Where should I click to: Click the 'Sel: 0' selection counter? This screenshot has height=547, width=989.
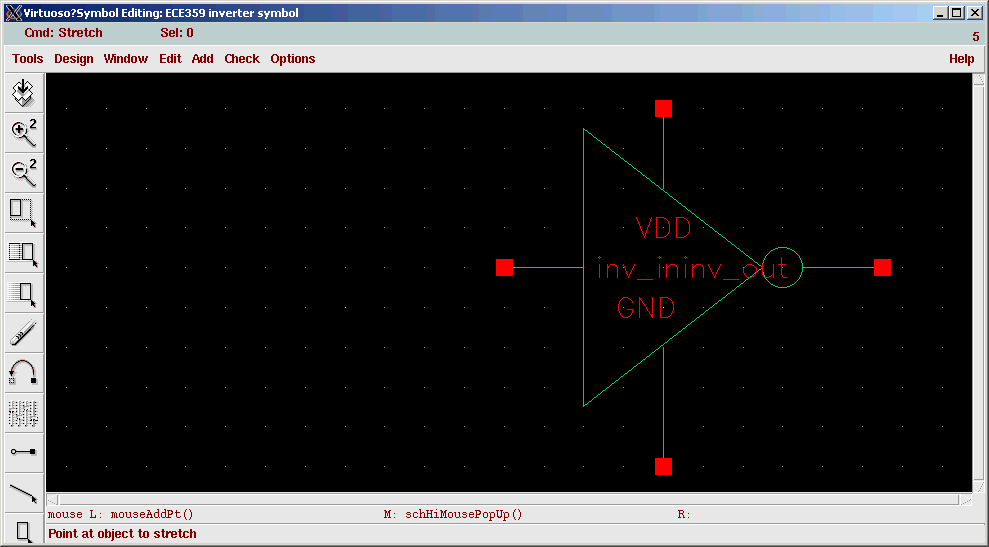pos(177,33)
